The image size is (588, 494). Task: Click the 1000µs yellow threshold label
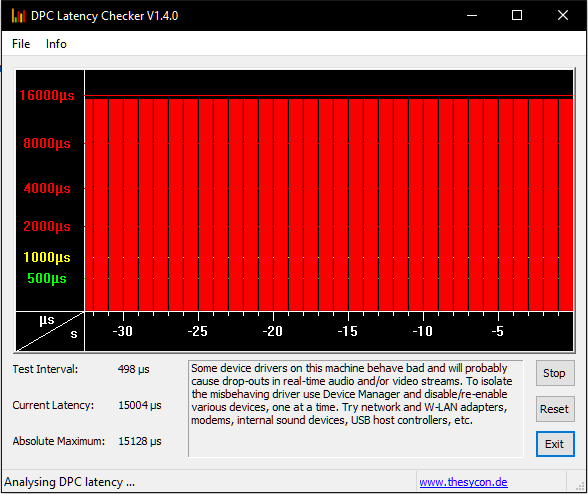[x=47, y=257]
